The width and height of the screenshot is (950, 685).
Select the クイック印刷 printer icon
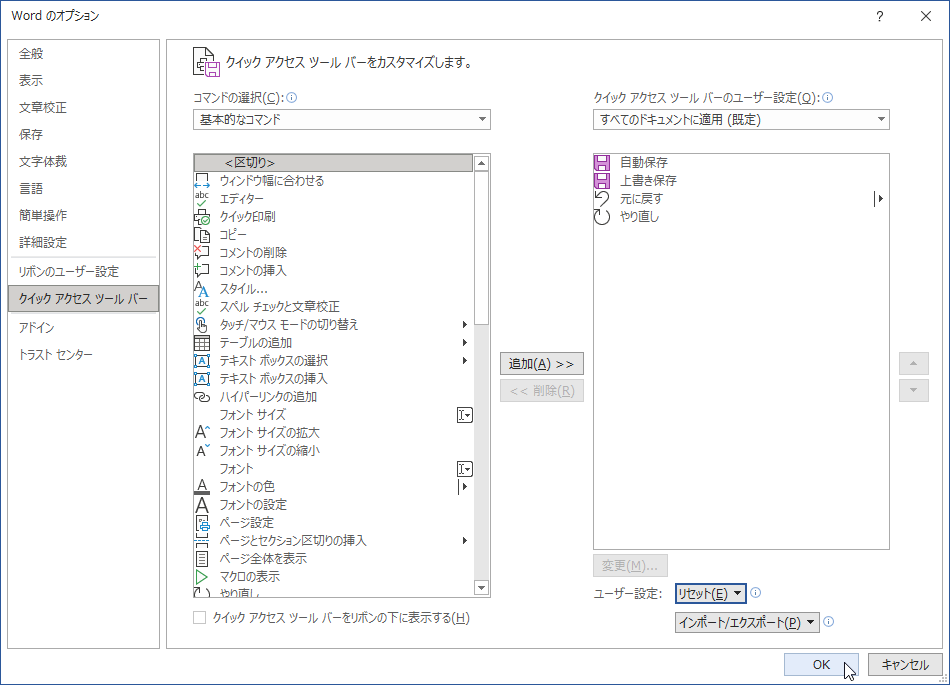coord(202,217)
